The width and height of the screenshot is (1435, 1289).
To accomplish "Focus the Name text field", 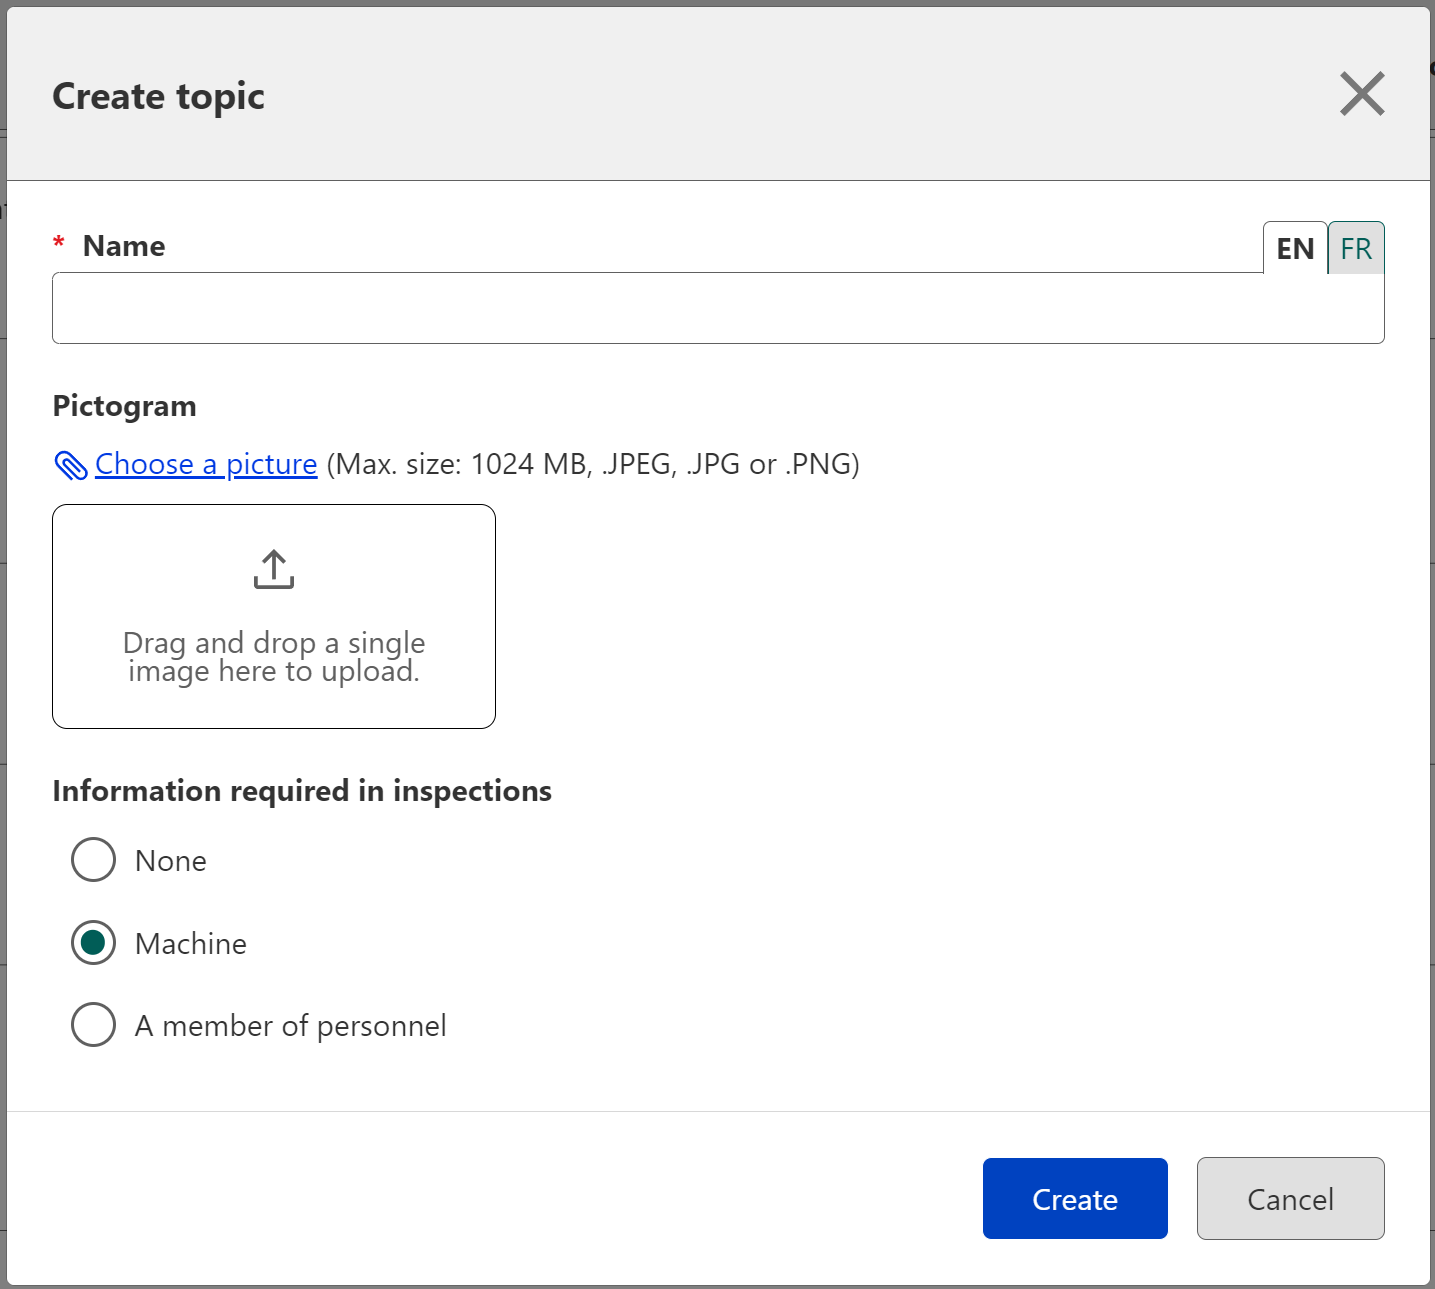I will tap(718, 308).
